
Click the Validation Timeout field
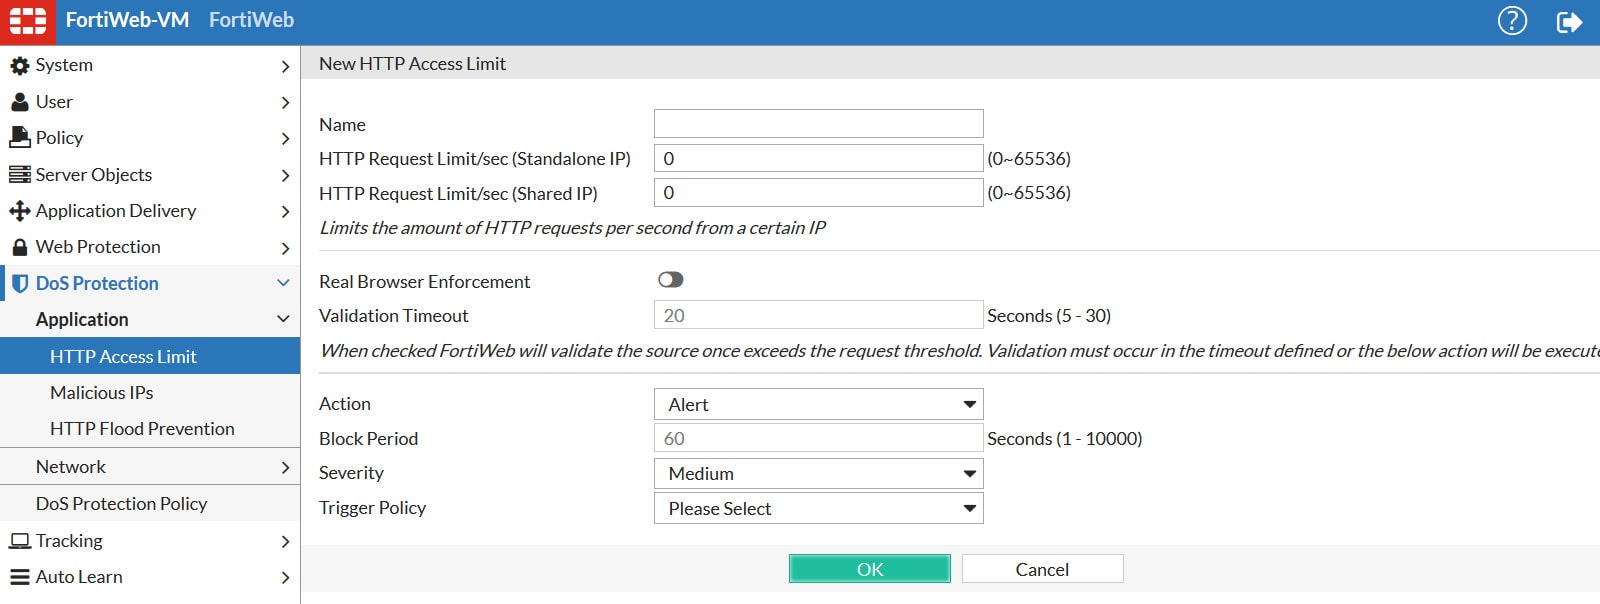tap(818, 315)
